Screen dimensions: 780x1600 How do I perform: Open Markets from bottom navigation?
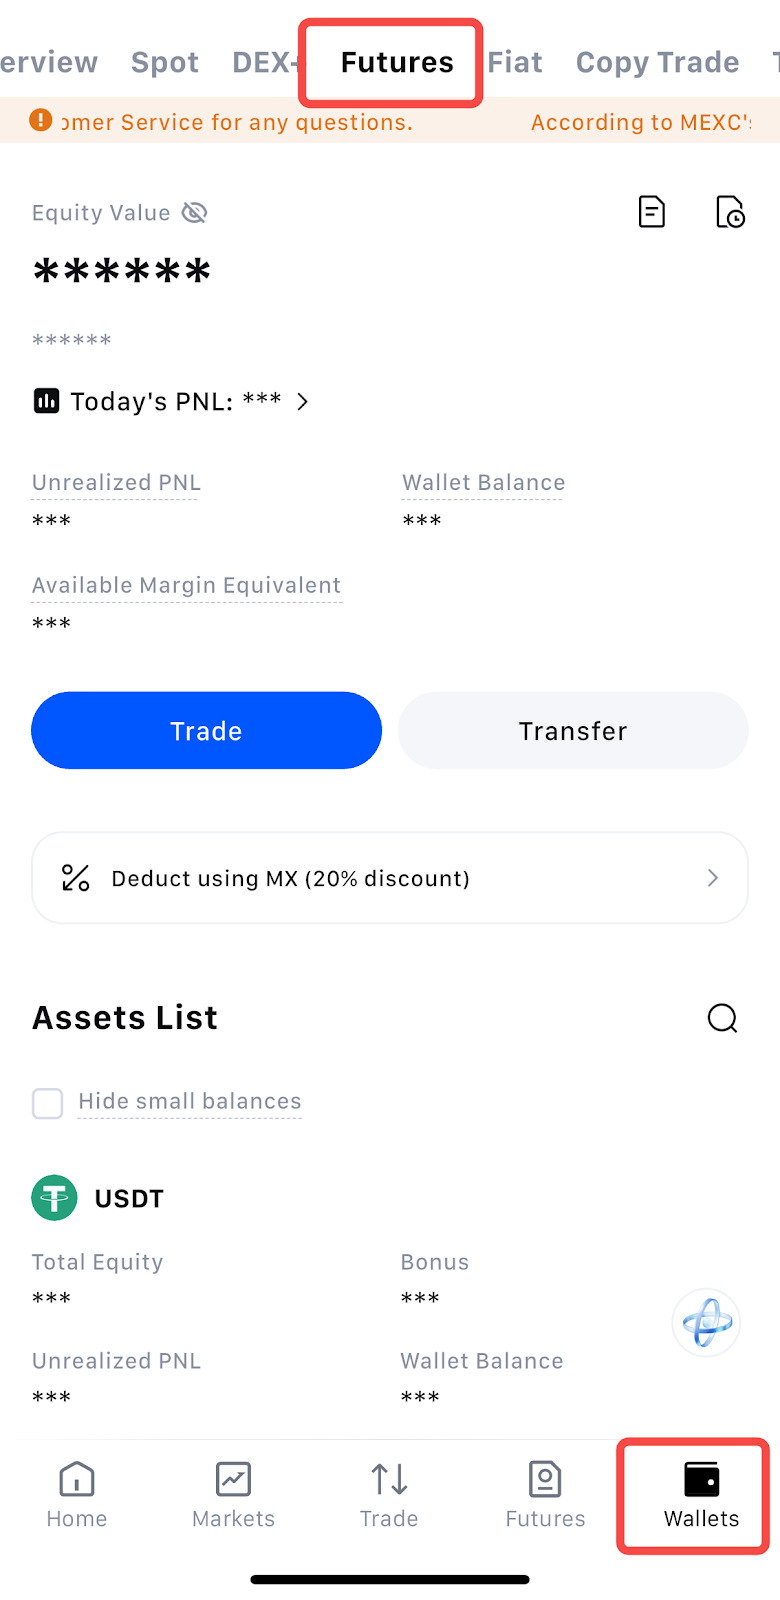click(233, 1495)
